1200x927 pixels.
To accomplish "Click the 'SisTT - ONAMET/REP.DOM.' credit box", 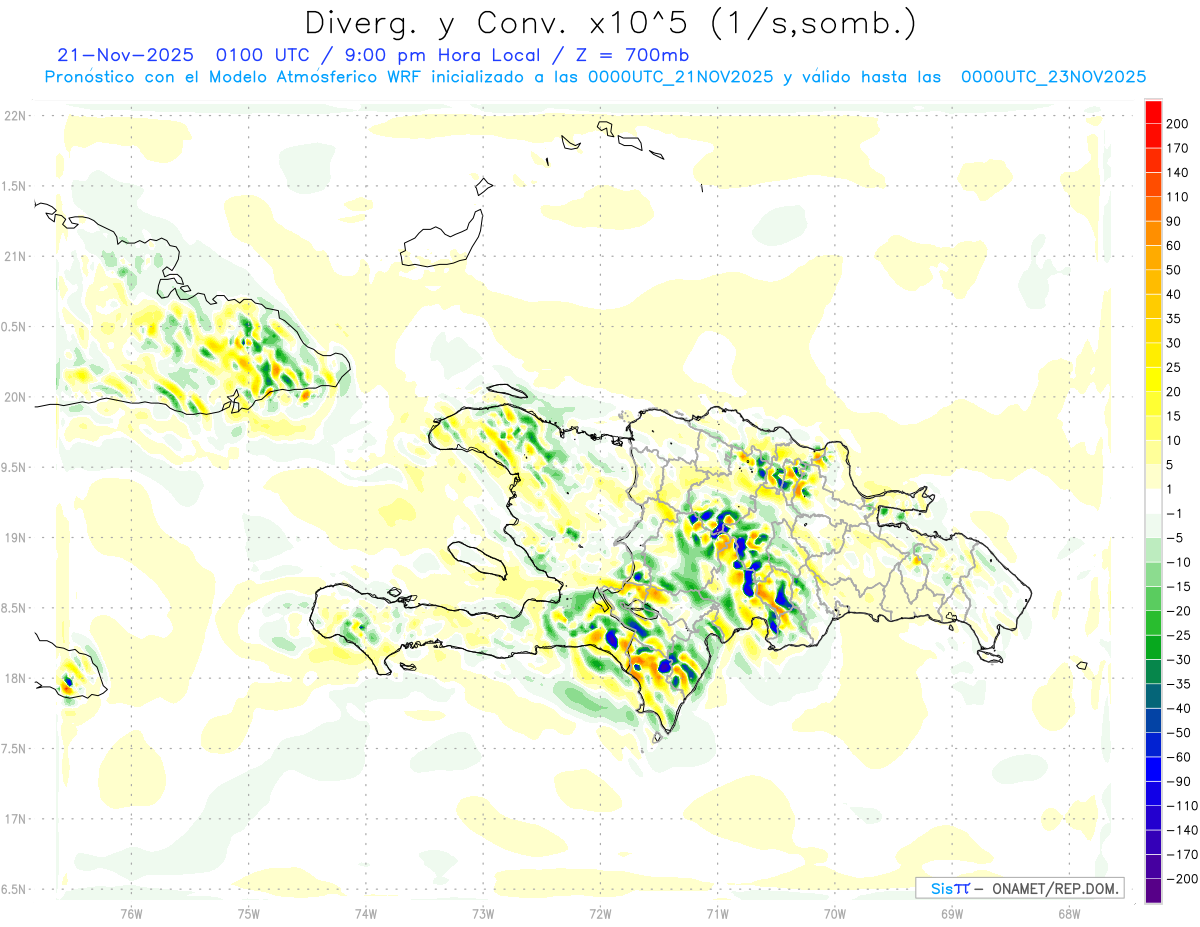I will coord(1019,888).
